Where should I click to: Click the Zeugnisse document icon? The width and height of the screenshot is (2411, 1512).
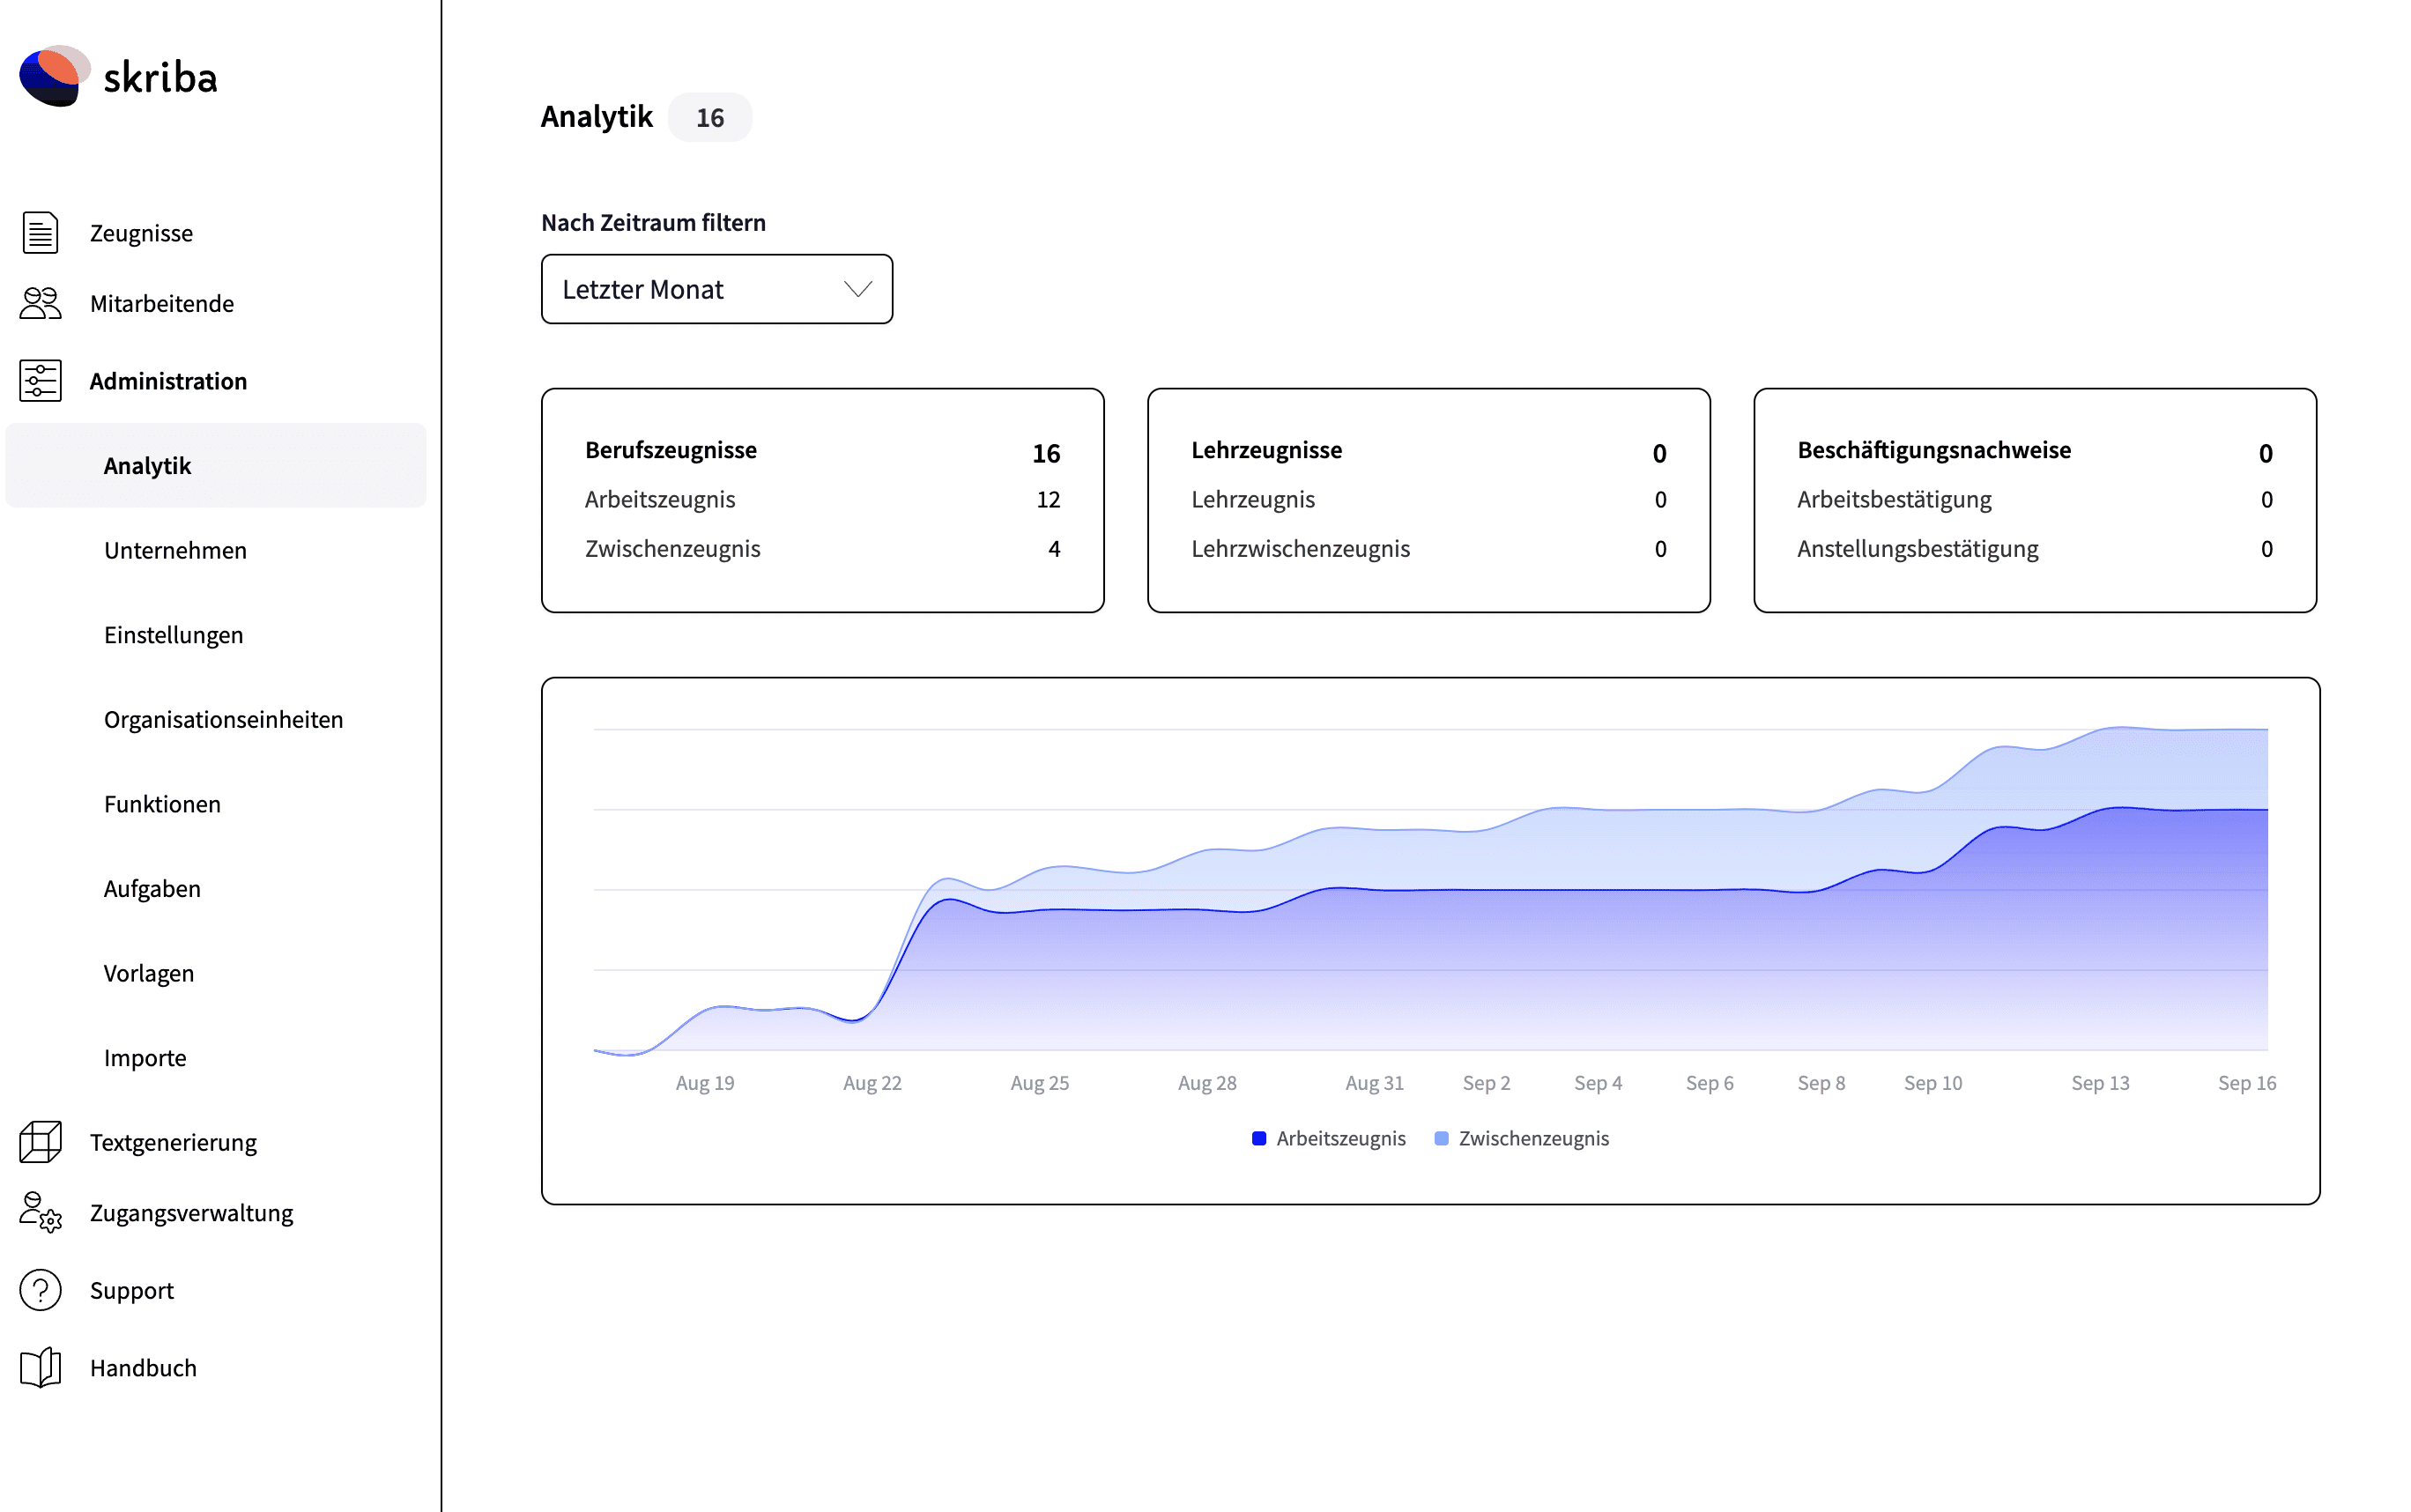(x=40, y=233)
